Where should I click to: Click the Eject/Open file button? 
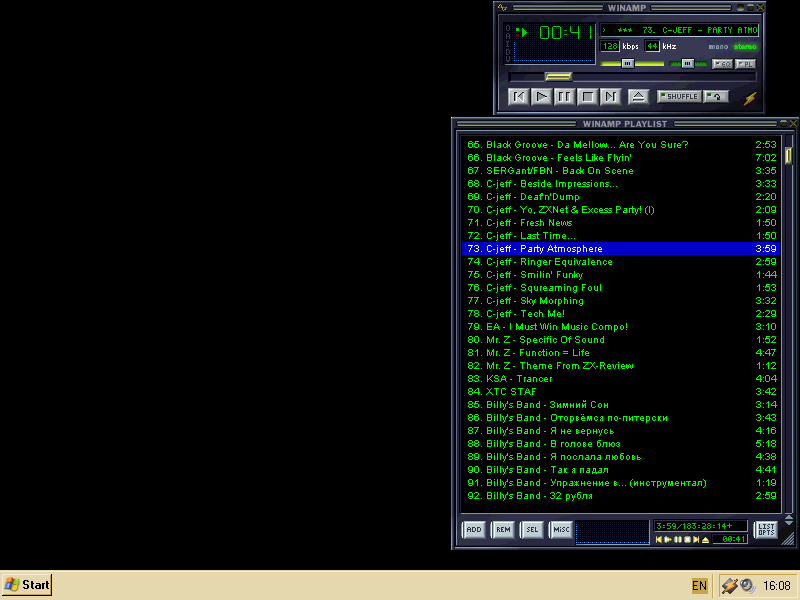[638, 97]
